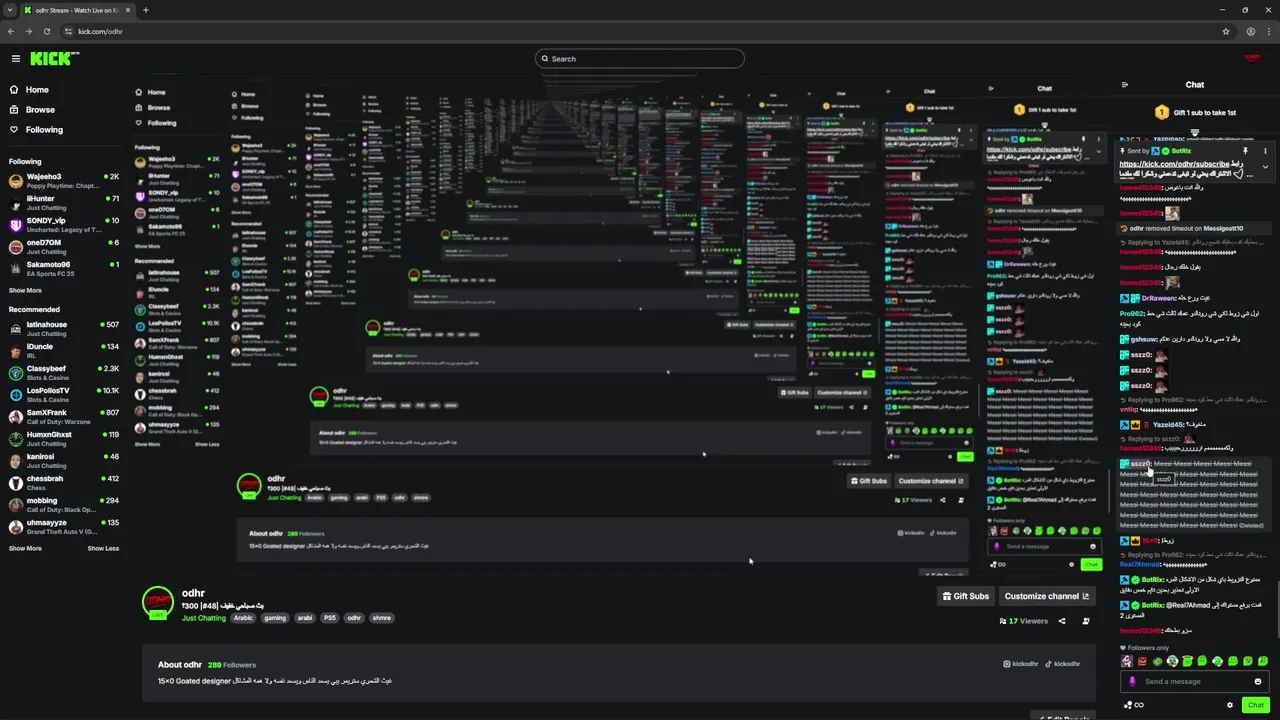This screenshot has width=1280, height=720.
Task: Click the KICK logo in the header
Action: coord(50,59)
